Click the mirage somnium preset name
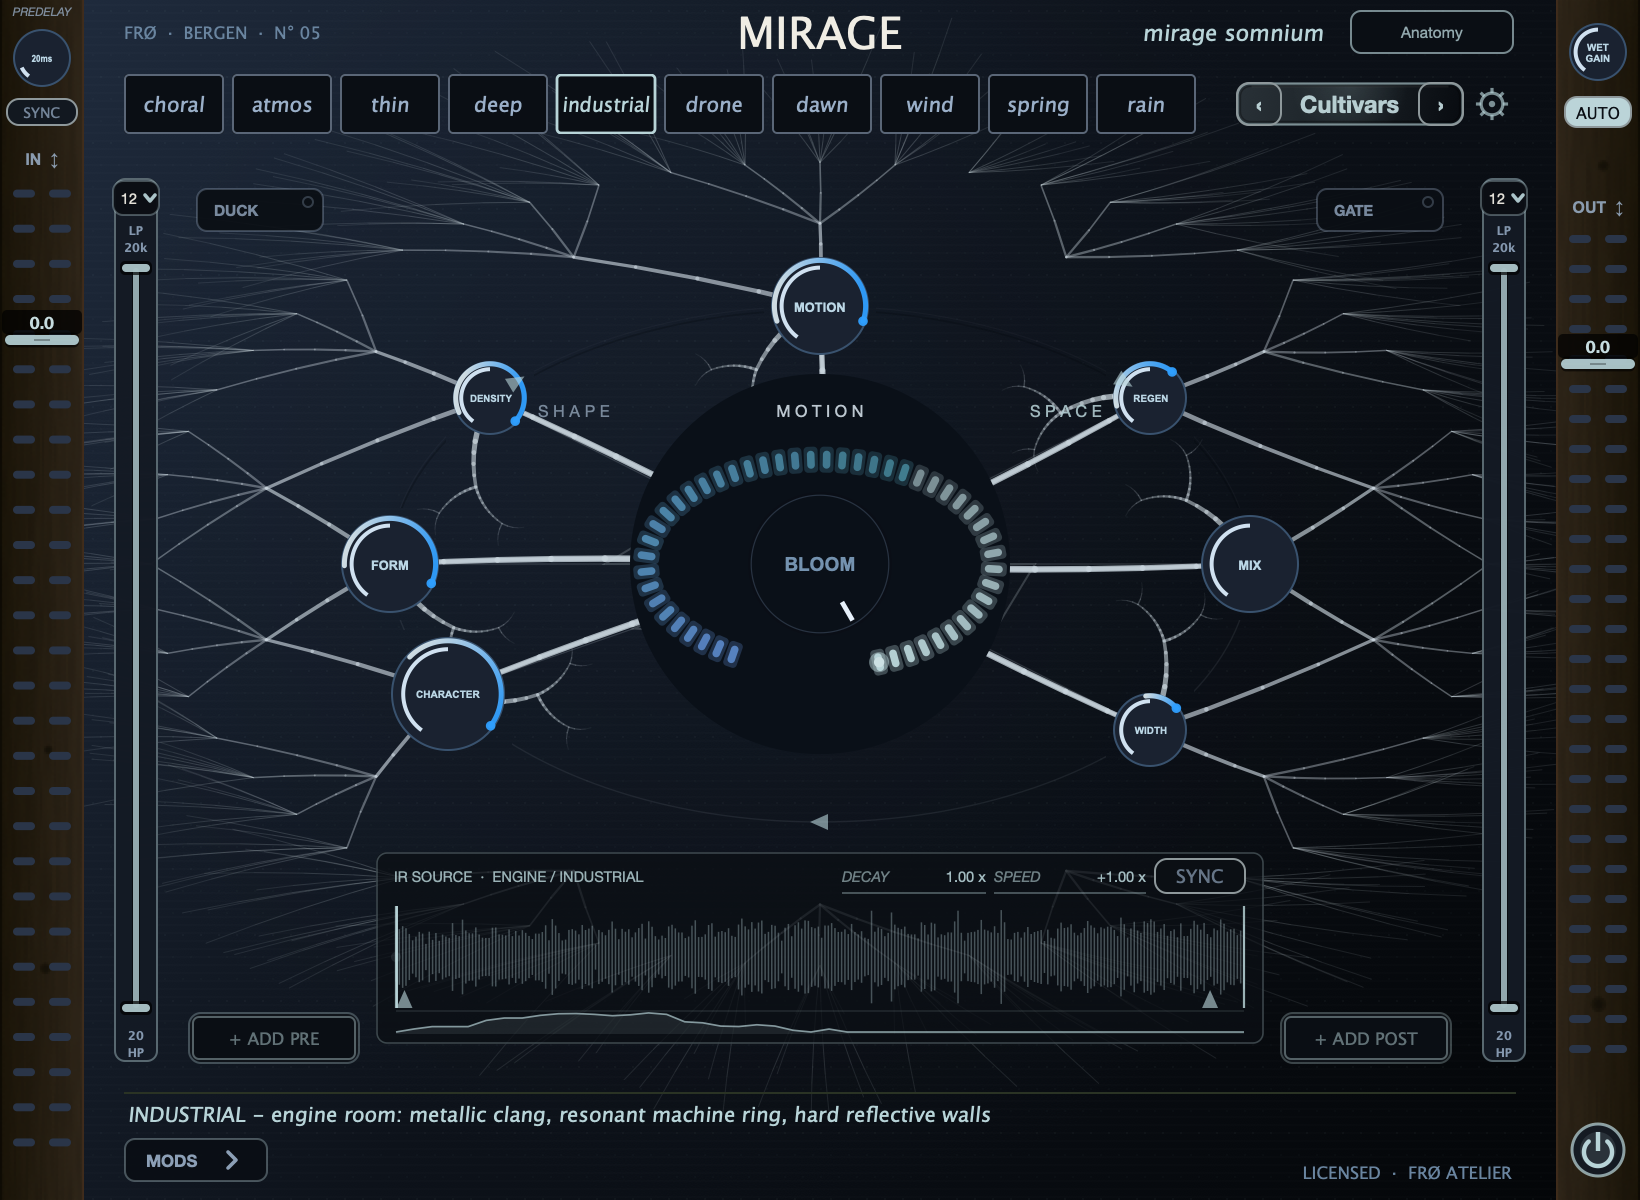 point(1233,33)
